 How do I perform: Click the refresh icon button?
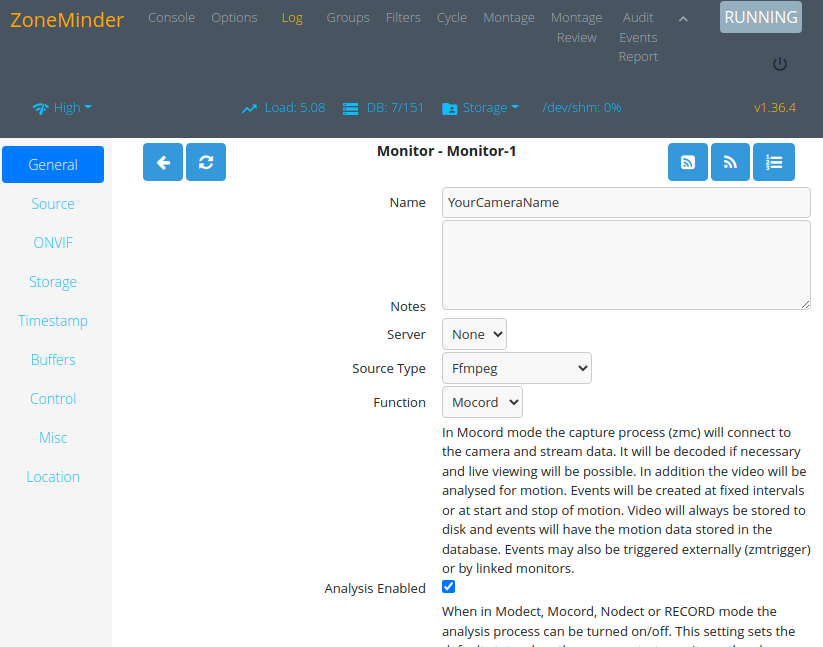point(206,162)
